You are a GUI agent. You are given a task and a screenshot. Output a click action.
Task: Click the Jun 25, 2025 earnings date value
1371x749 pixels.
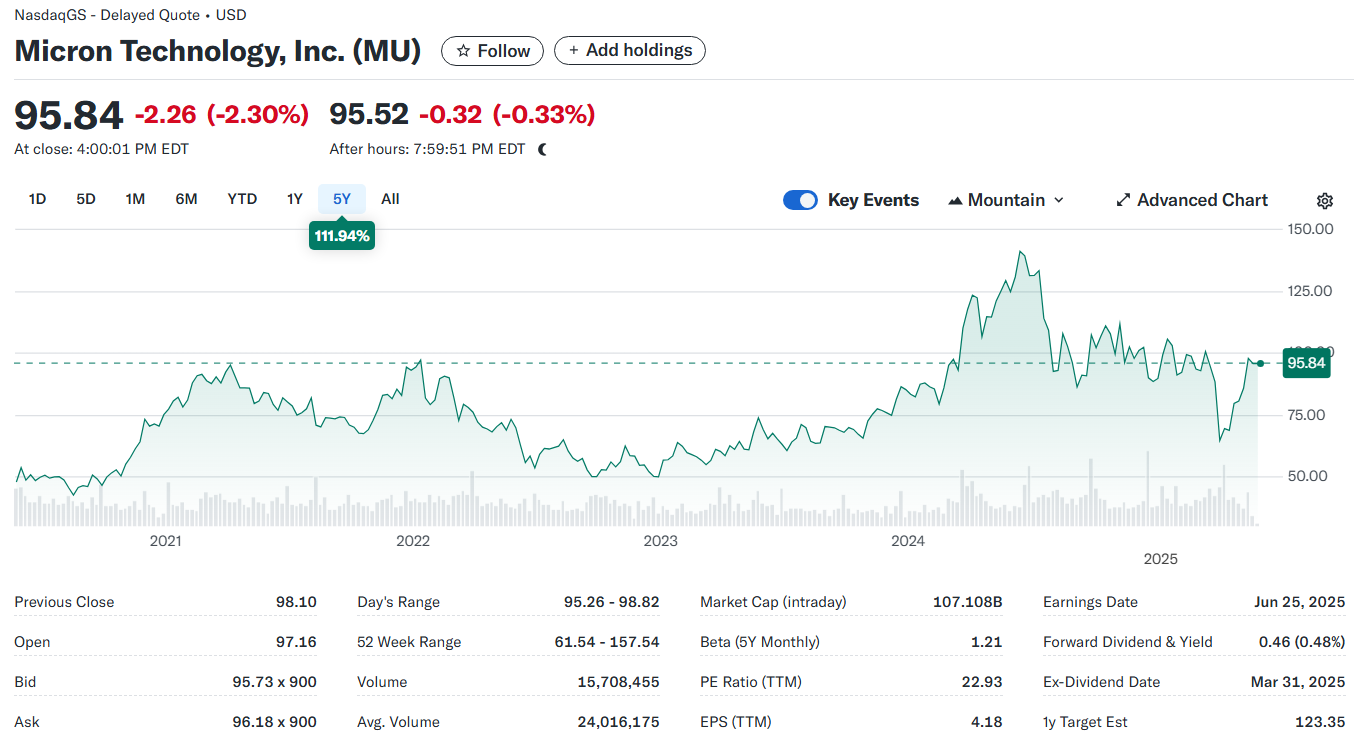click(x=1299, y=602)
